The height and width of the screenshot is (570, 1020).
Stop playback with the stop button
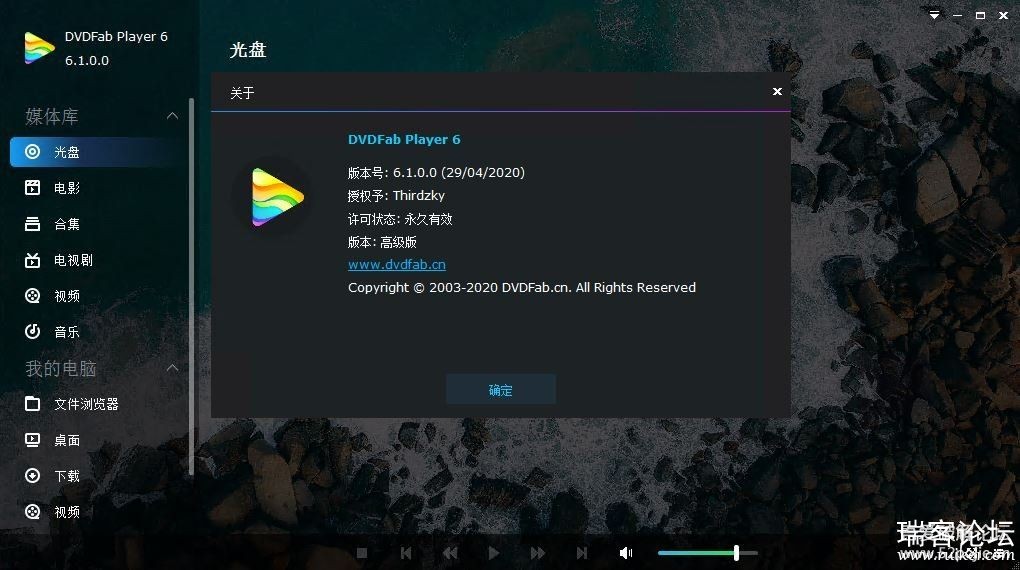tap(362, 553)
